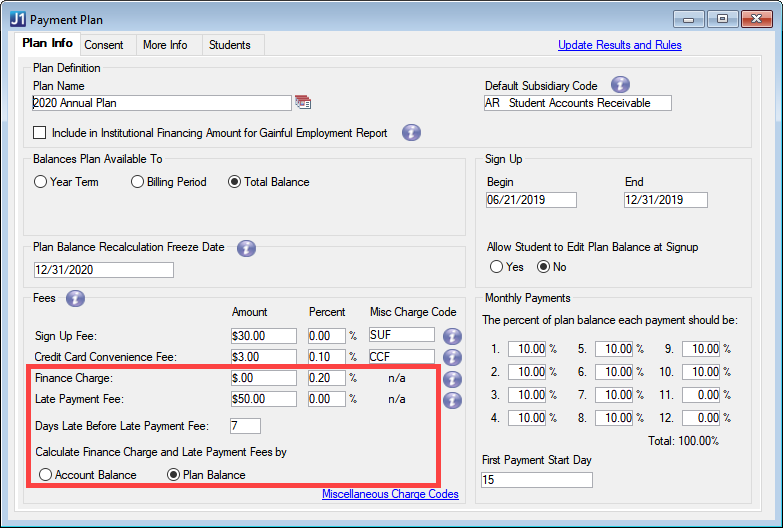Click info icon beside Plan Balance Recalculation Freeze Date
Image resolution: width=783 pixels, height=528 pixels.
(x=247, y=248)
